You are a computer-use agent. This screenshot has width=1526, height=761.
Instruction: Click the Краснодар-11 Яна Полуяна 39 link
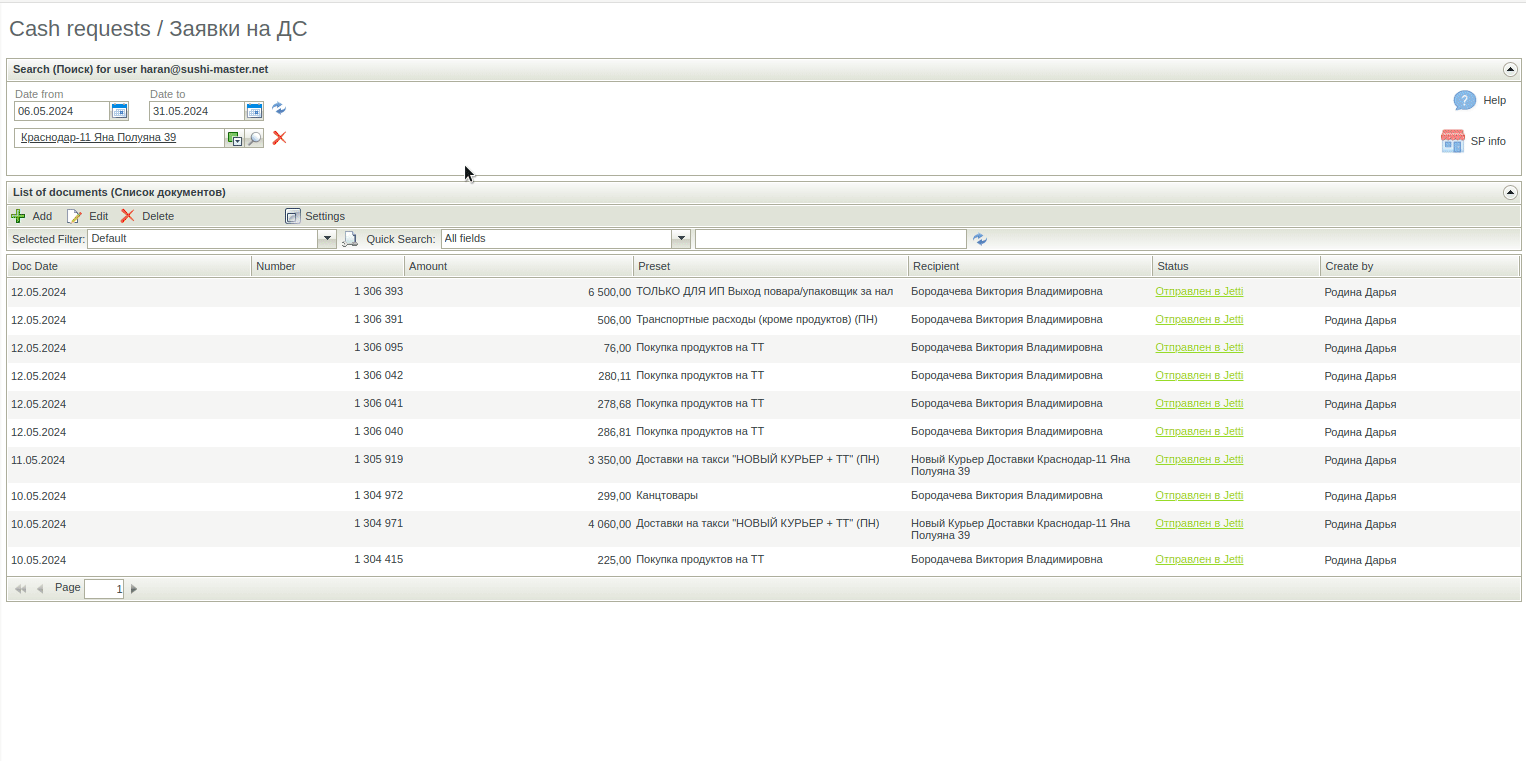98,138
